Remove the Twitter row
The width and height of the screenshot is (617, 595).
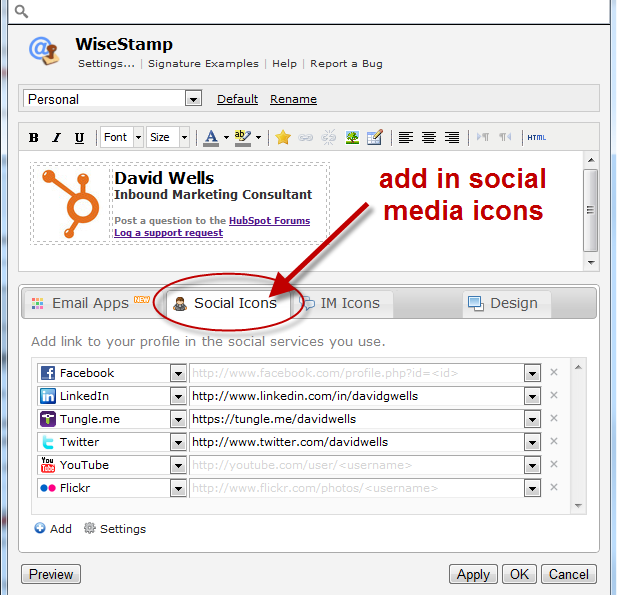pyautogui.click(x=554, y=441)
